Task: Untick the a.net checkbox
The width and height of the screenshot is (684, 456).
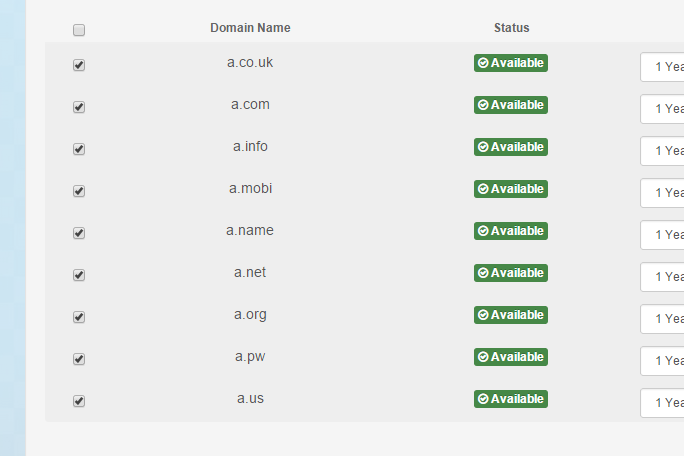Action: coord(79,275)
